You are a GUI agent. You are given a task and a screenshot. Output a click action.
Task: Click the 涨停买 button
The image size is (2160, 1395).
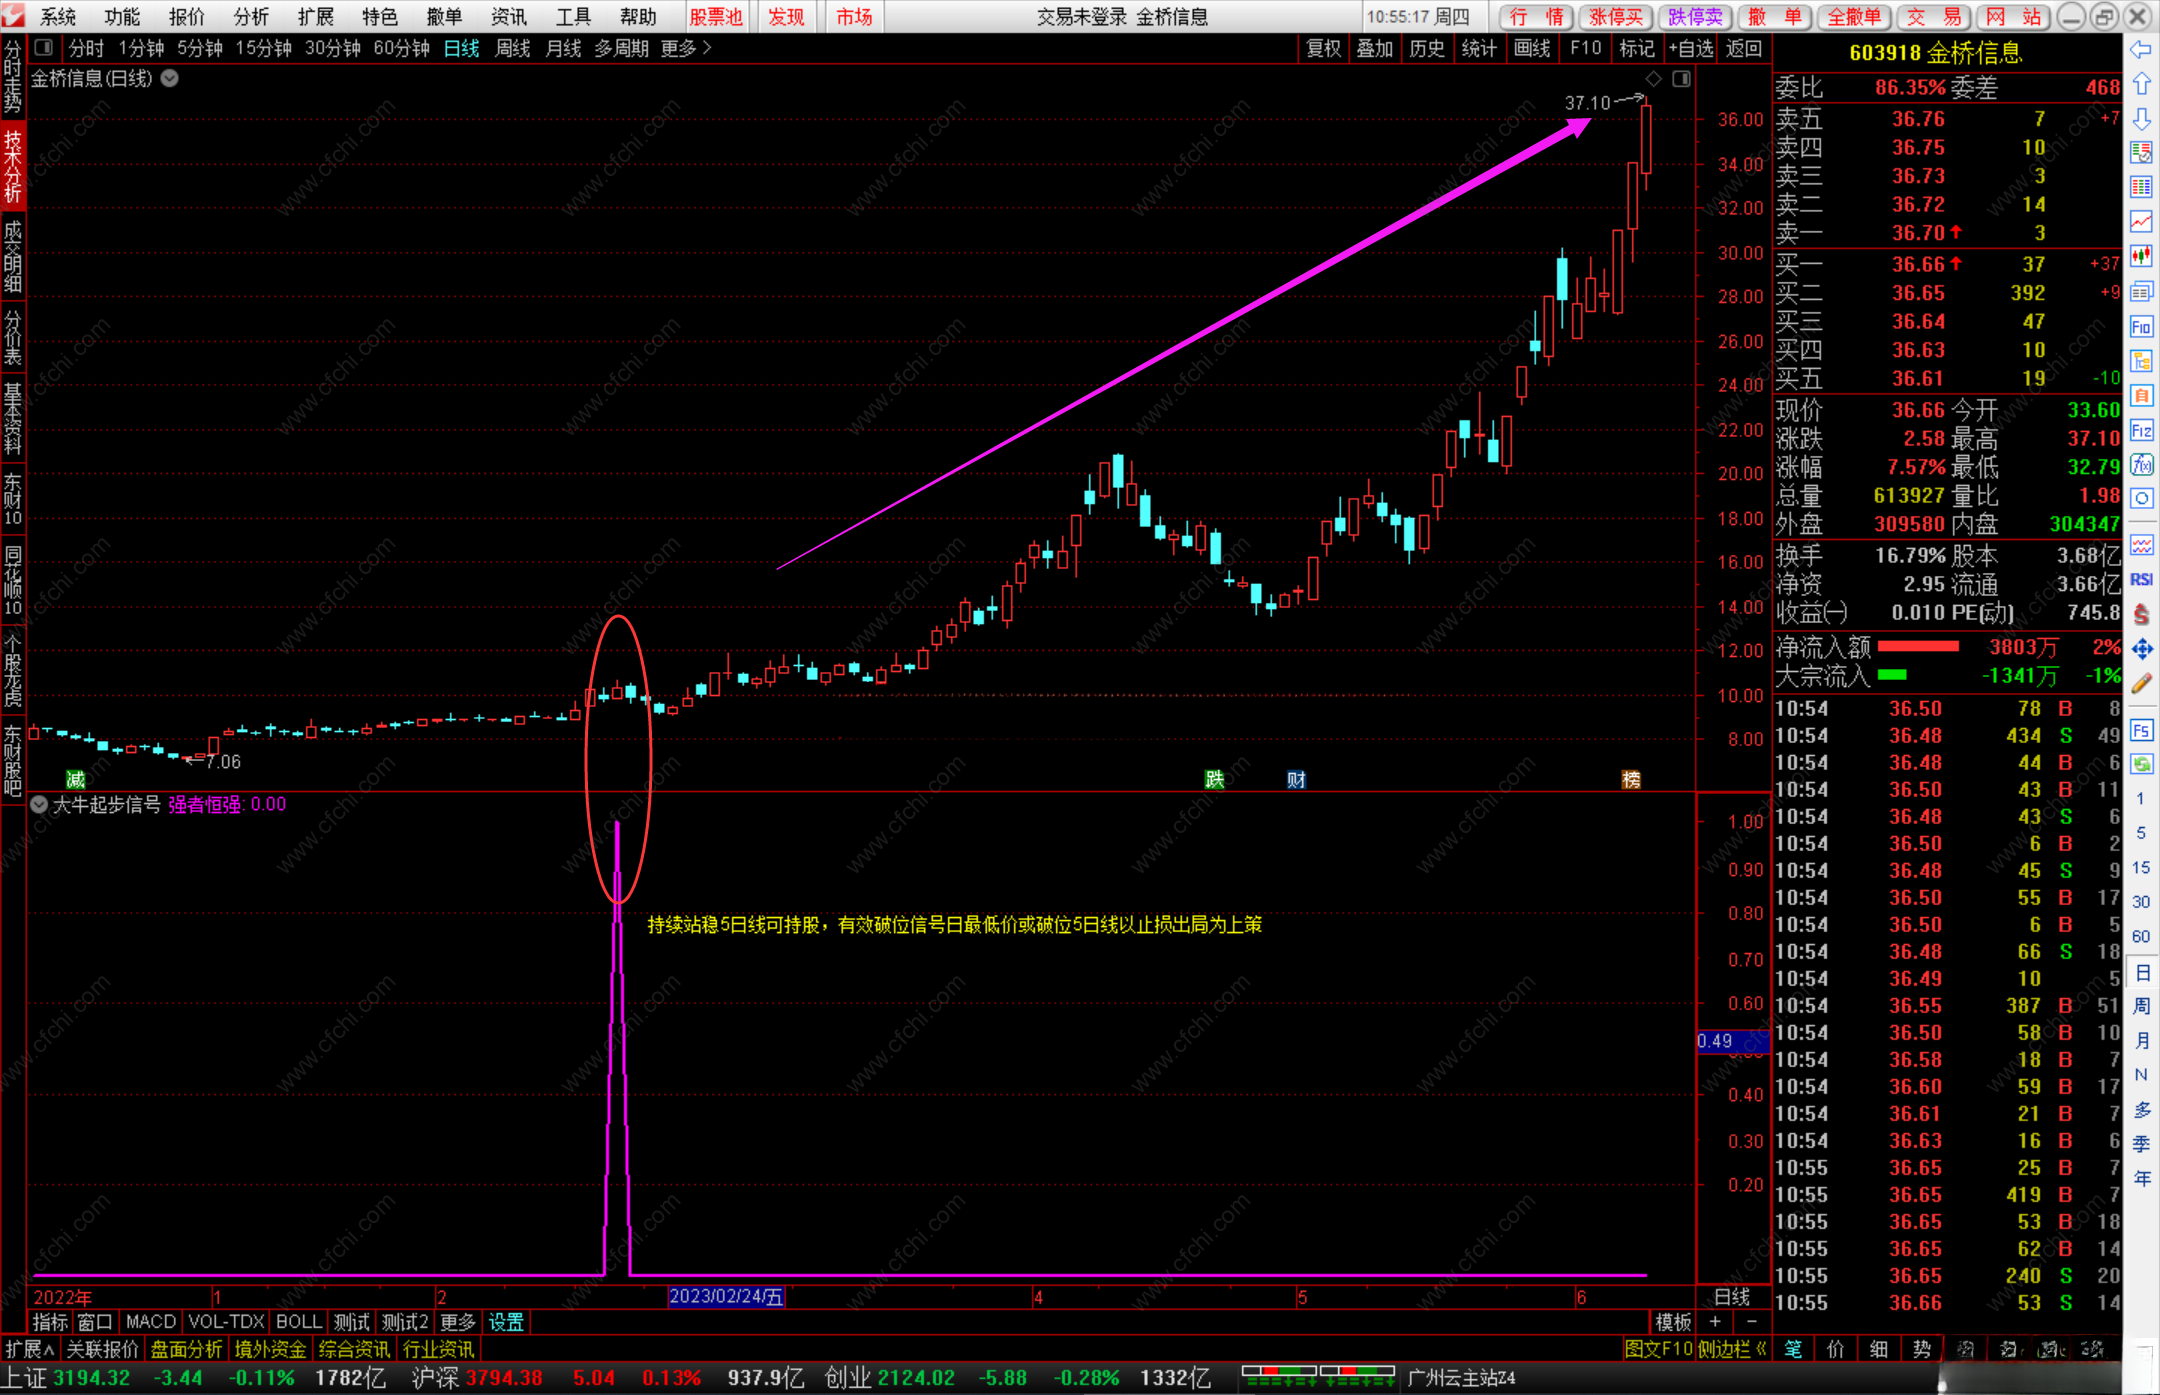1615,17
